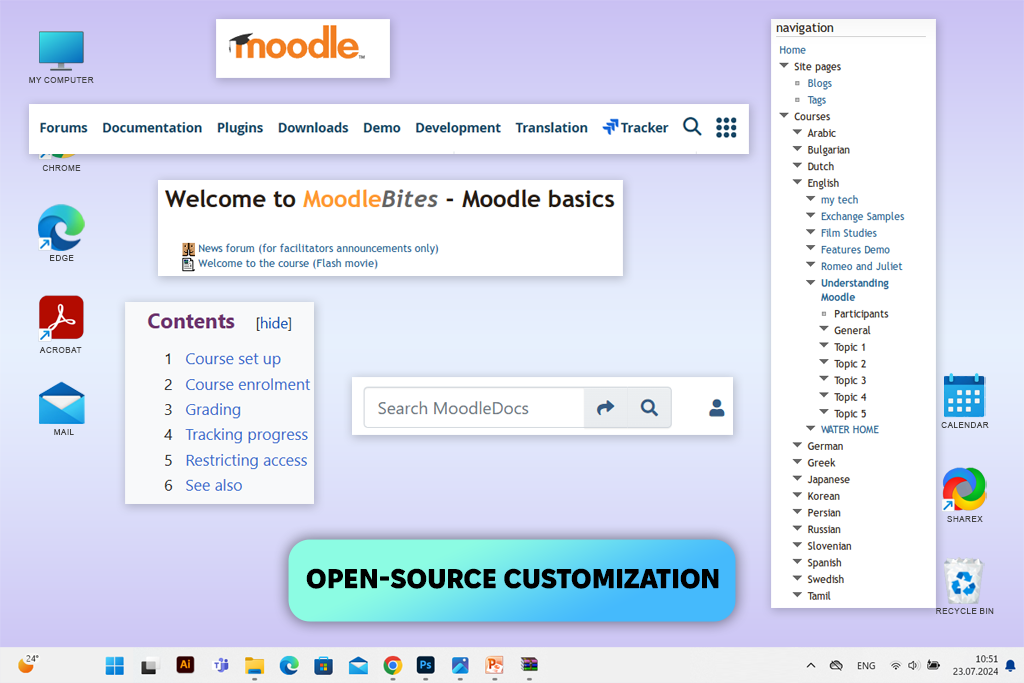The image size is (1024, 683).
Task: Open PowerPoint from the taskbar
Action: [x=494, y=665]
